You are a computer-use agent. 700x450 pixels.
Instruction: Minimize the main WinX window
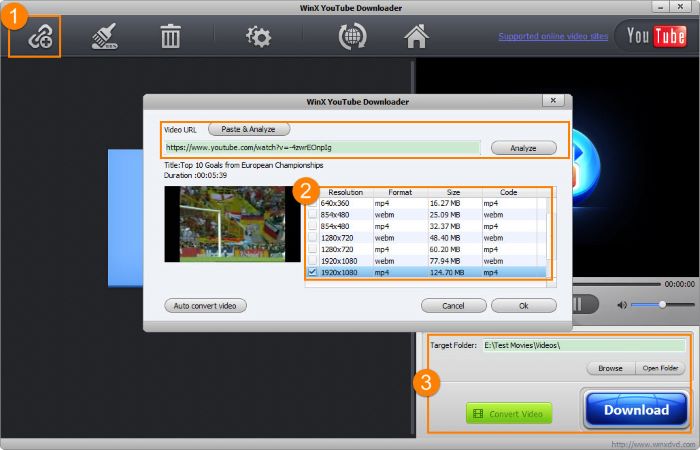coord(660,7)
